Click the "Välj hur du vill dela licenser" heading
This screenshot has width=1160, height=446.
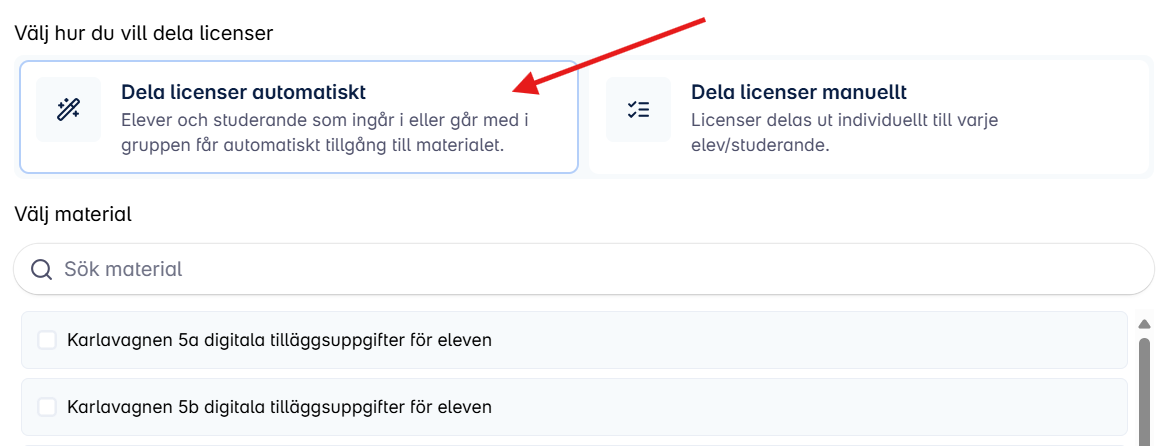[x=144, y=33]
